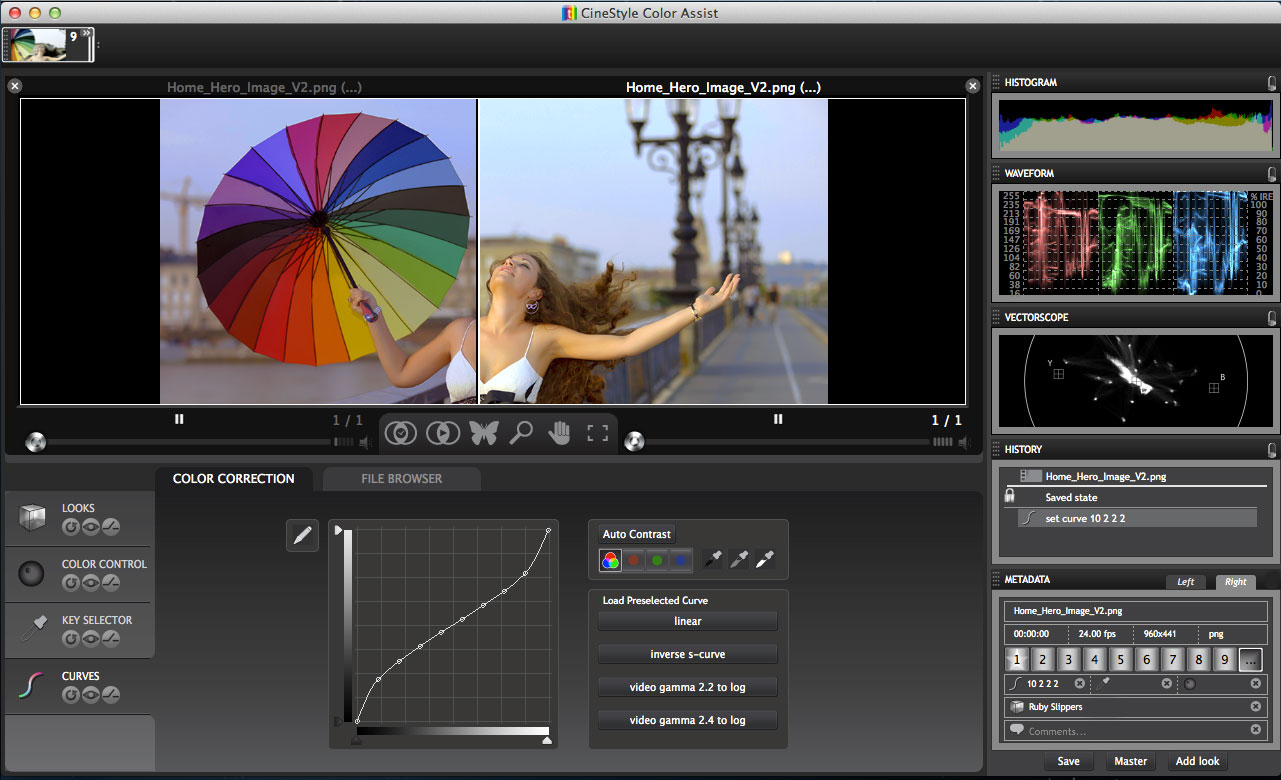
Task: Switch to the Color Correction tab
Action: pos(234,479)
